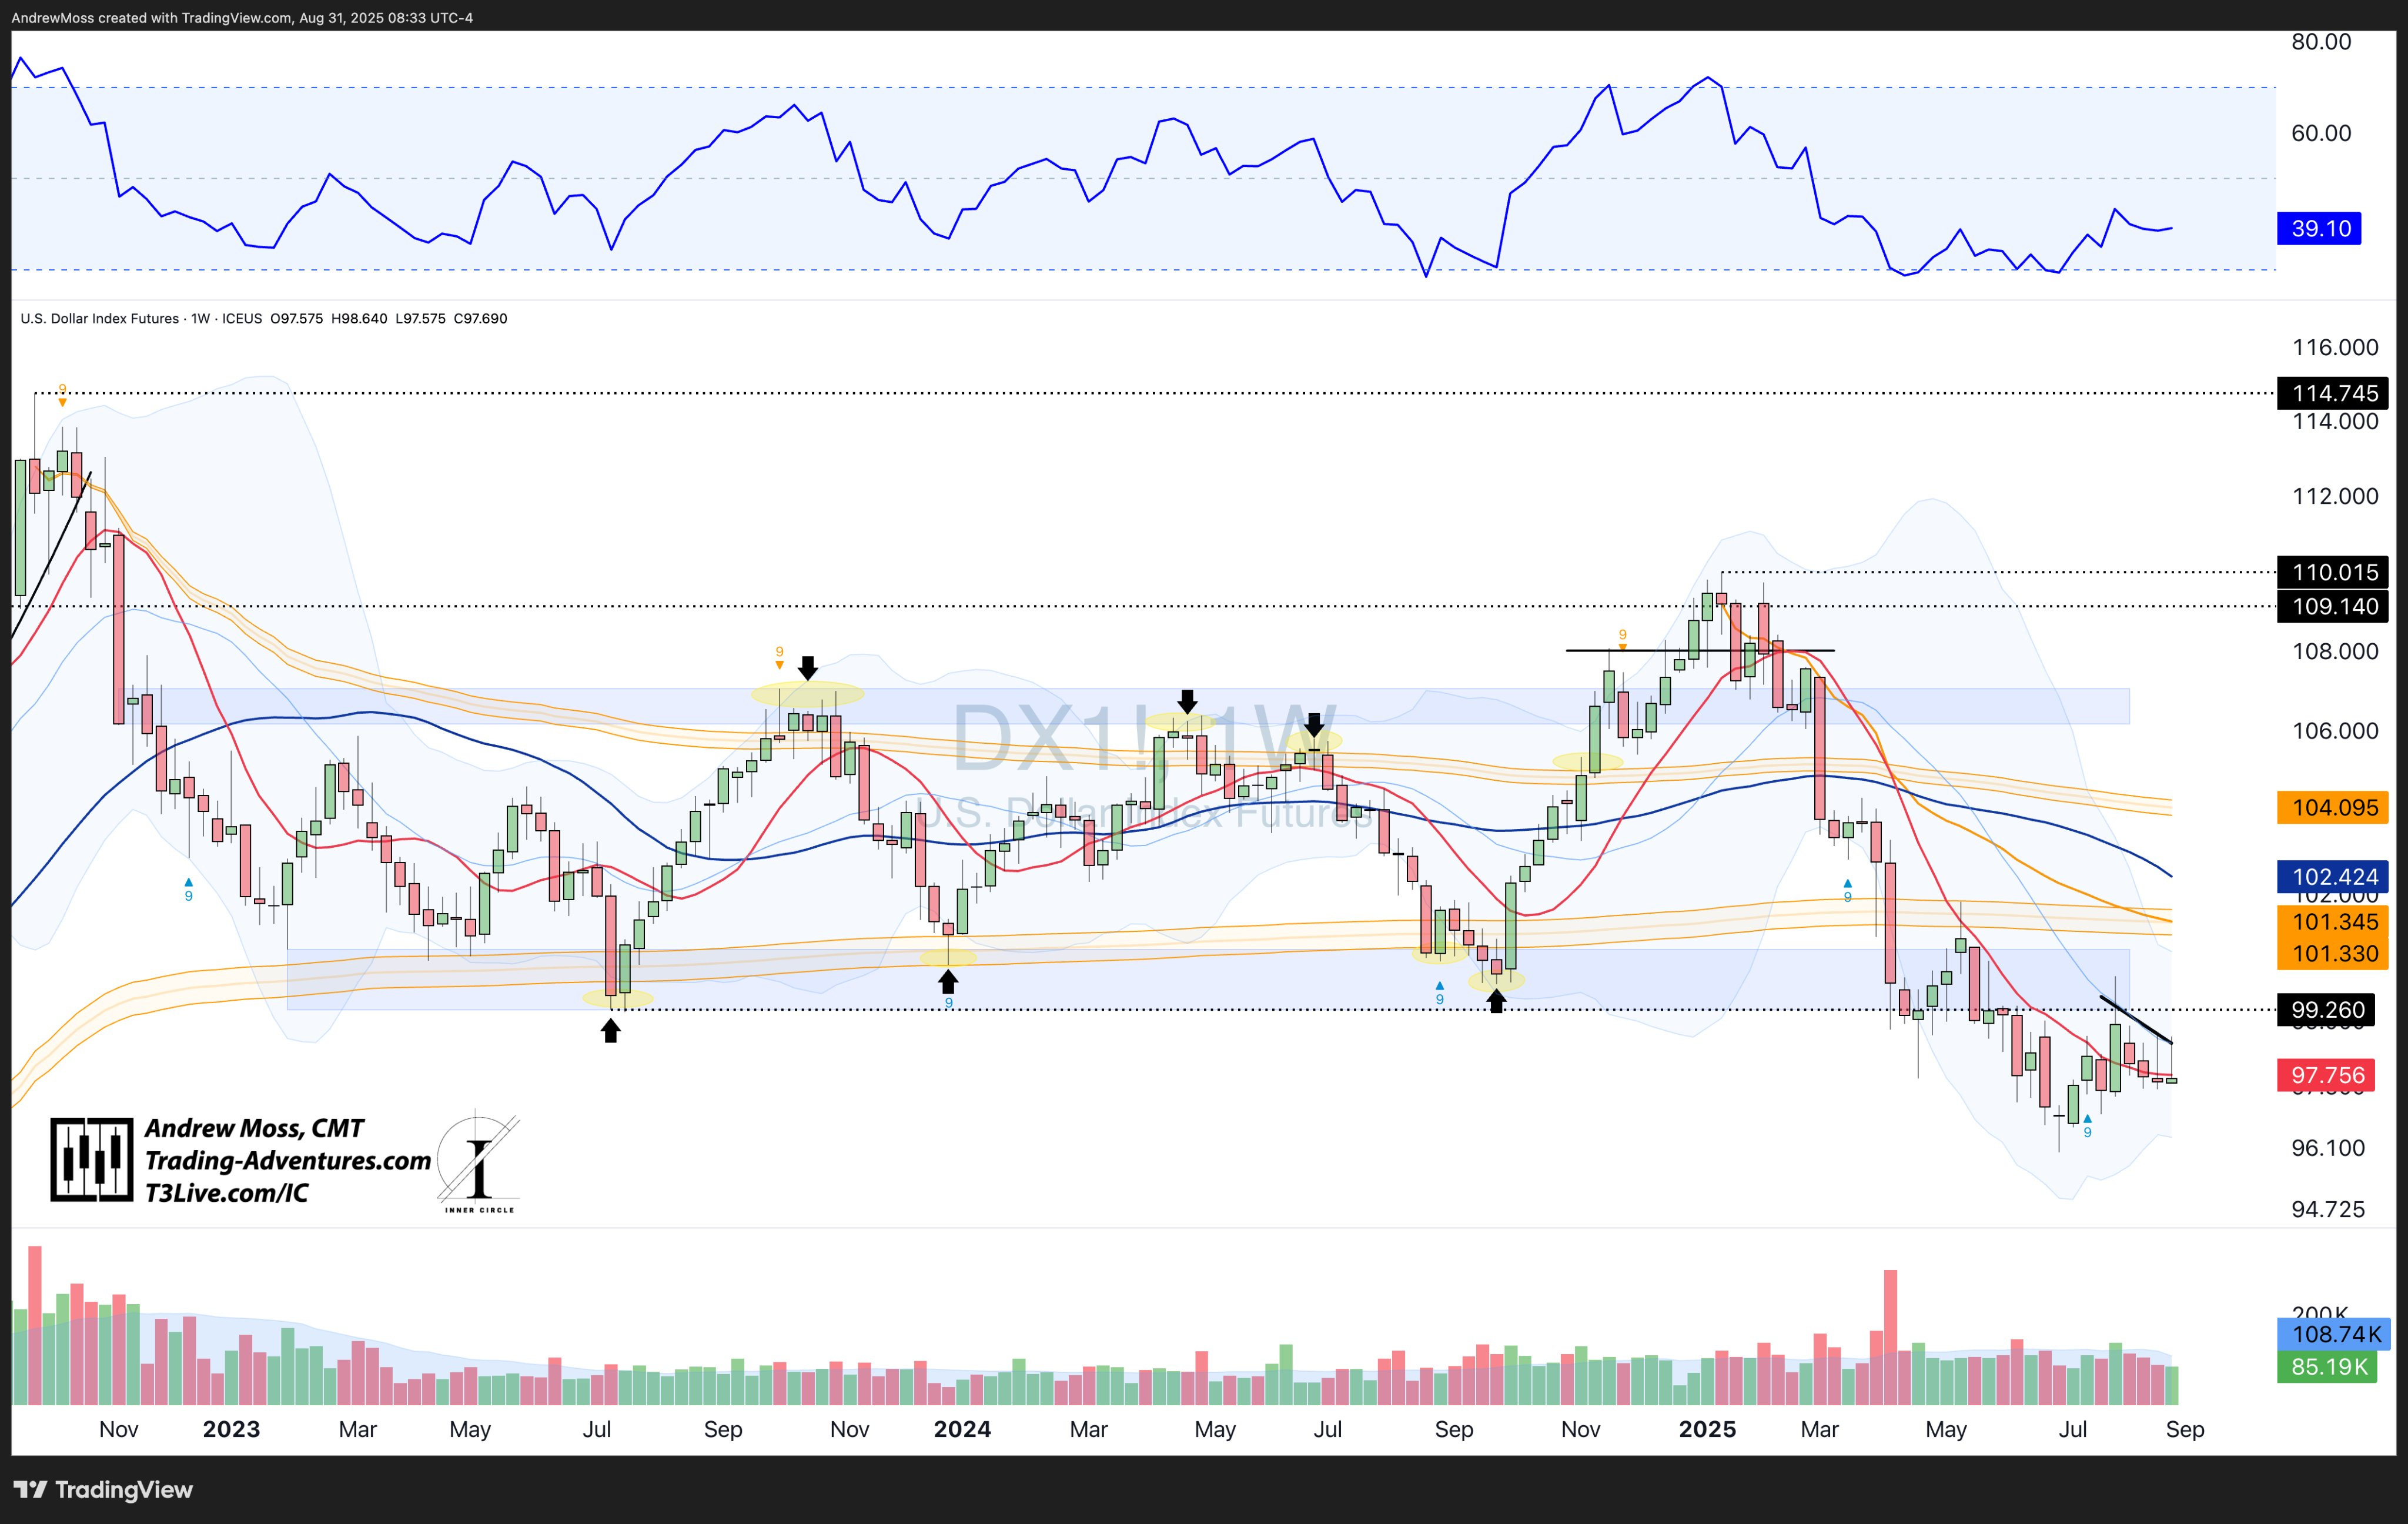This screenshot has width=2408, height=1524.
Task: Click black up arrow below October 2024 low
Action: 1496,1000
